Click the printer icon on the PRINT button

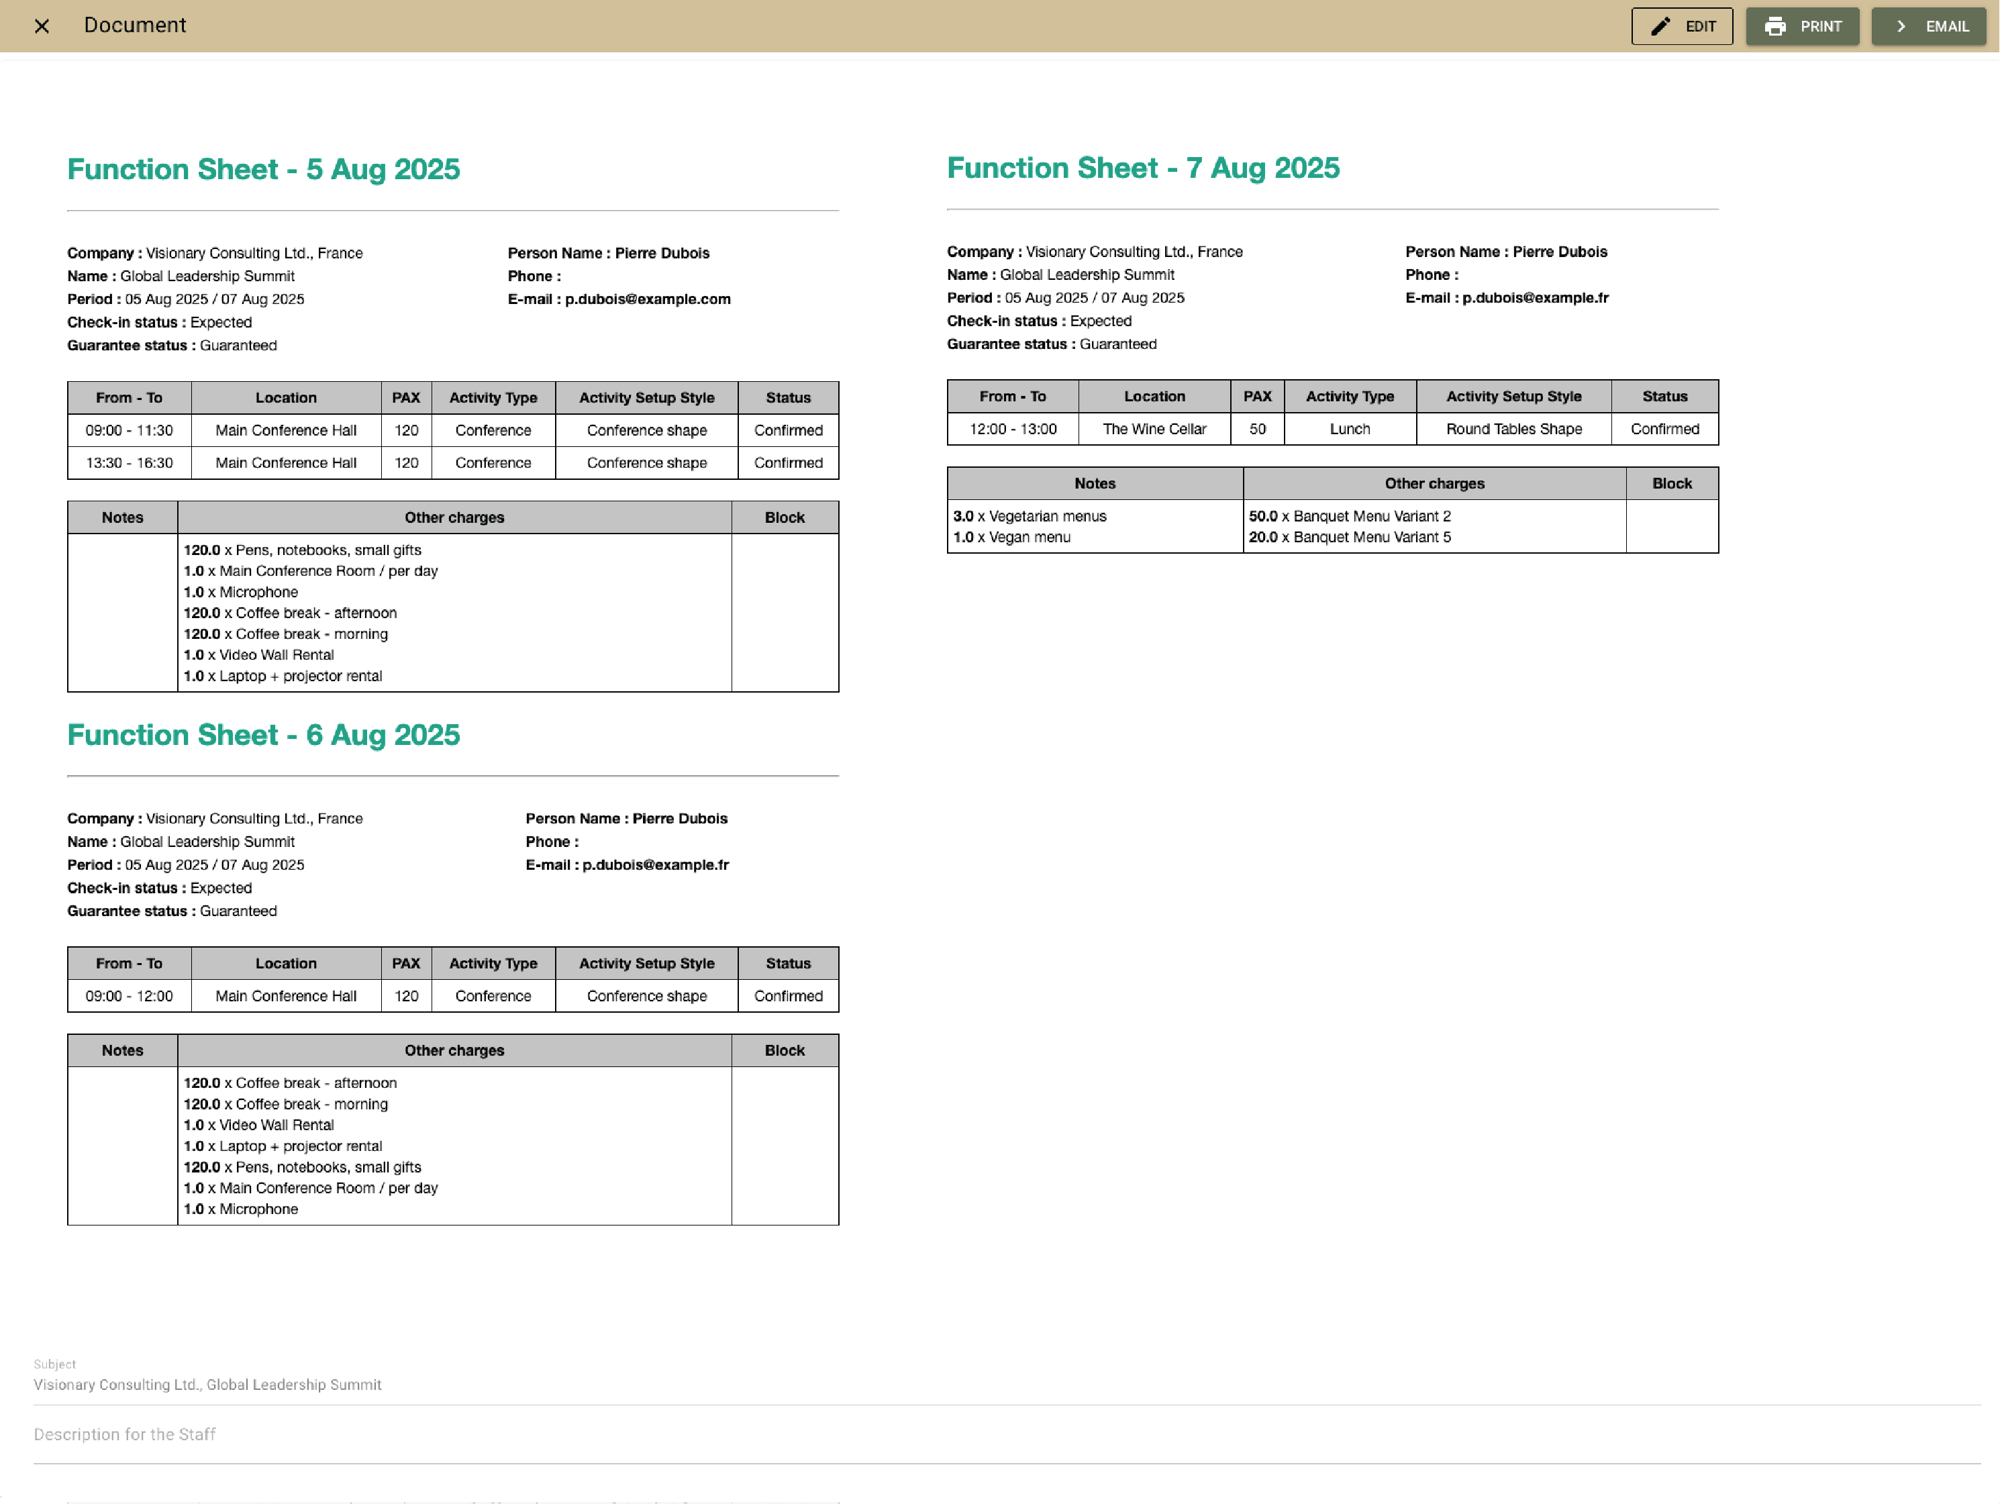pyautogui.click(x=1777, y=26)
